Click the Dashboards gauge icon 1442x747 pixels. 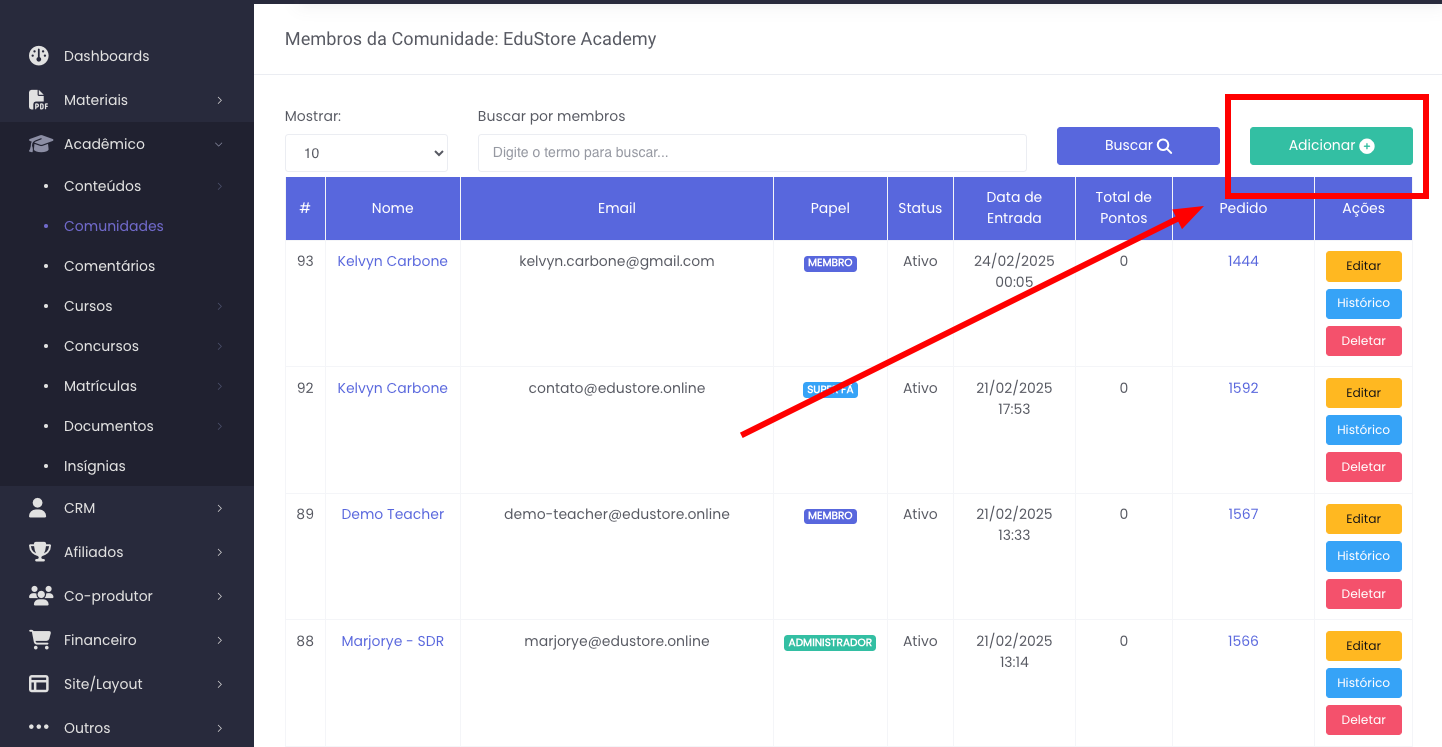pyautogui.click(x=39, y=56)
